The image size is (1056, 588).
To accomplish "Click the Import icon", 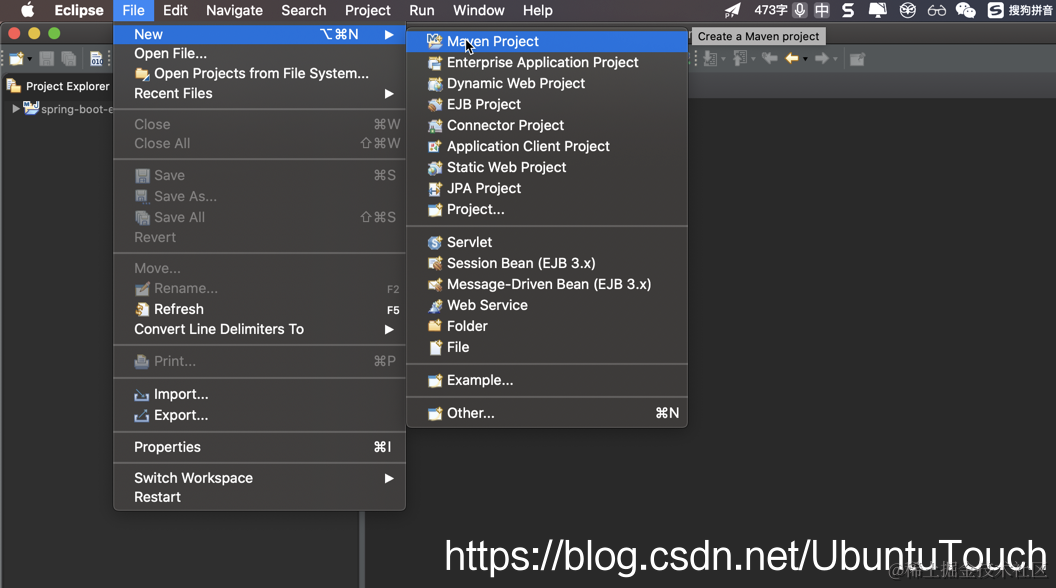I will pos(141,395).
